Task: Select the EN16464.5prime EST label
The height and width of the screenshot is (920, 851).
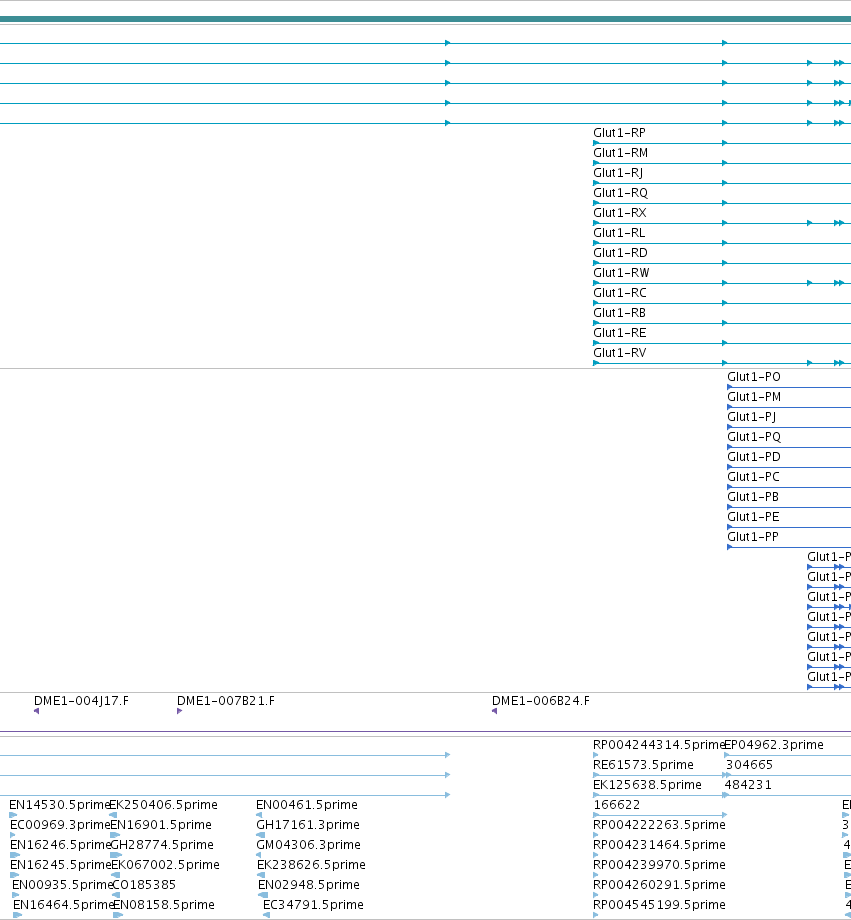Action: coord(63,905)
